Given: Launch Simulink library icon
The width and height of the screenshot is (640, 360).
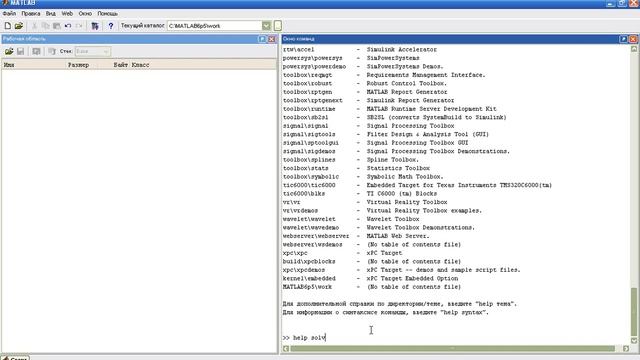Looking at the screenshot, I should (95, 26).
